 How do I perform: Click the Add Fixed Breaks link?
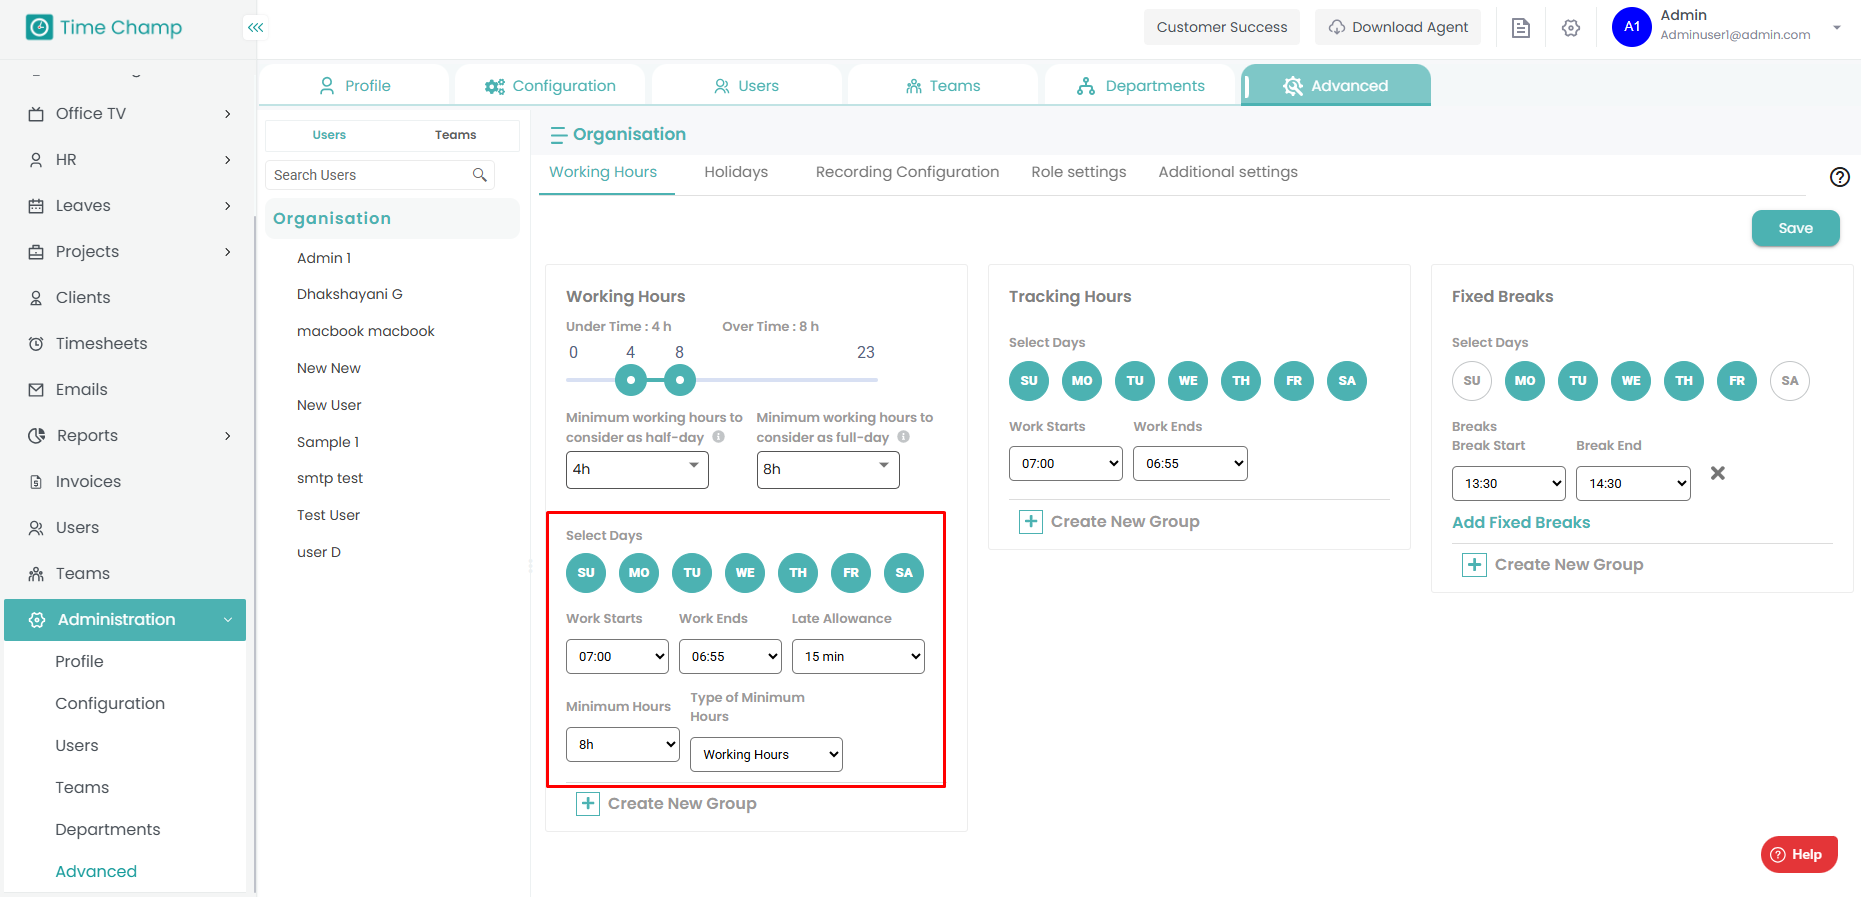click(x=1521, y=523)
